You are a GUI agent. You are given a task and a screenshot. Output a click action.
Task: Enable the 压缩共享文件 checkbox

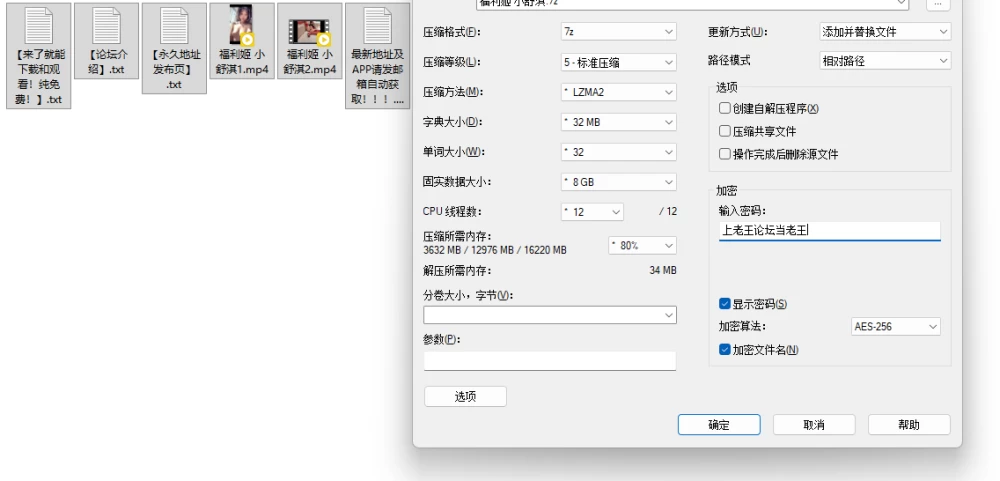pos(724,131)
